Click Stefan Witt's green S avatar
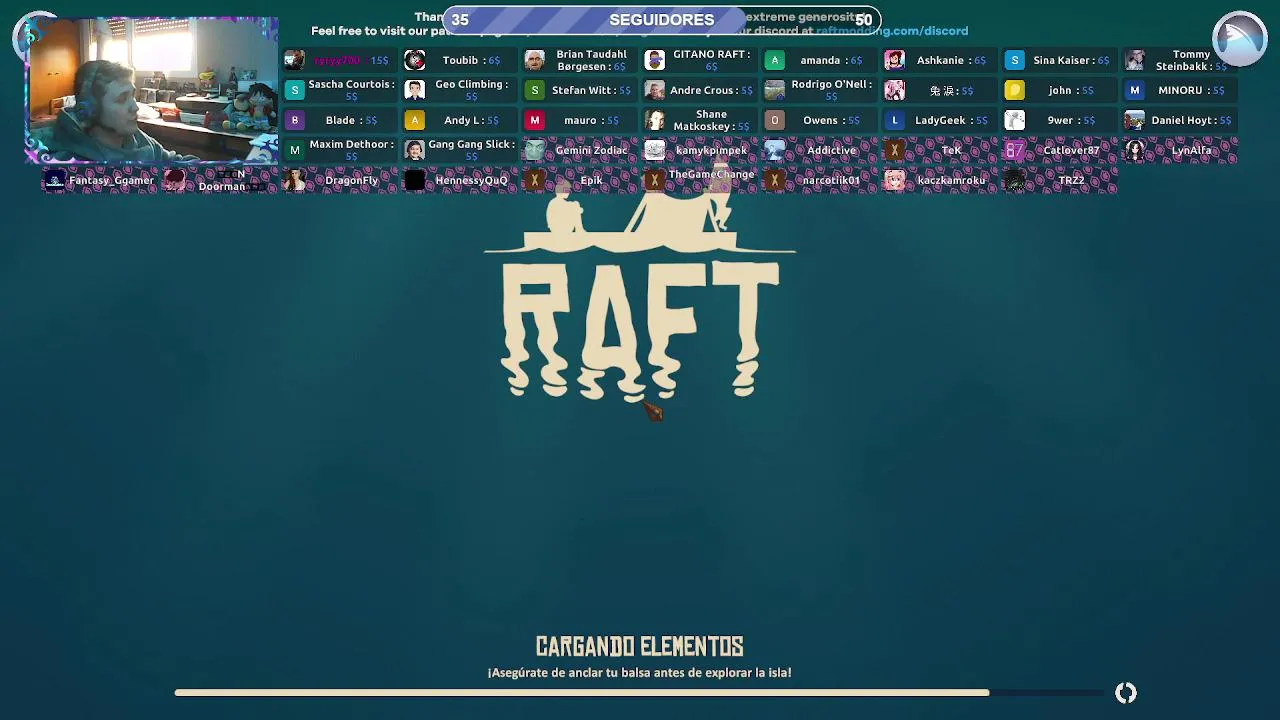The image size is (1280, 720). (535, 90)
